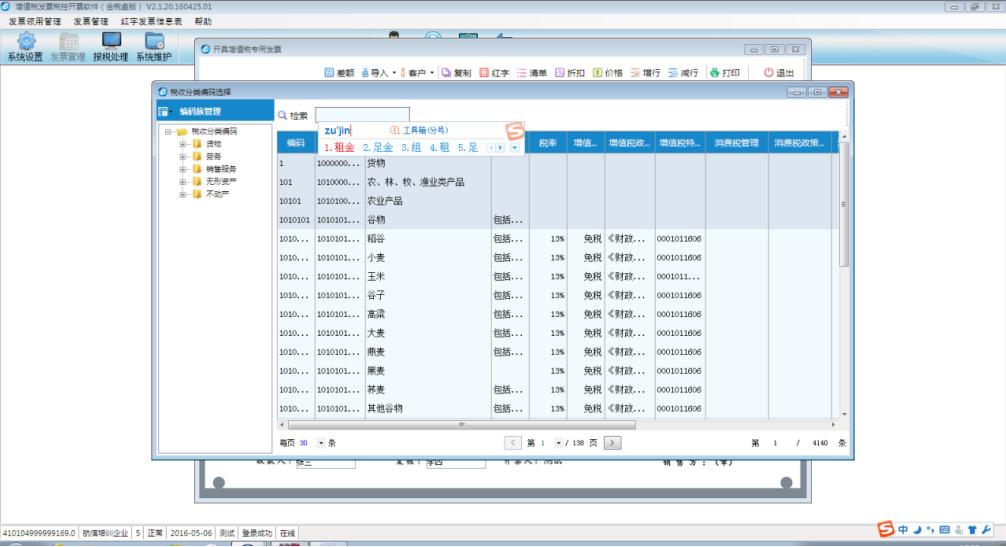This screenshot has height=547, width=1006.
Task: Expand the 货物 tree node
Action: coord(183,144)
